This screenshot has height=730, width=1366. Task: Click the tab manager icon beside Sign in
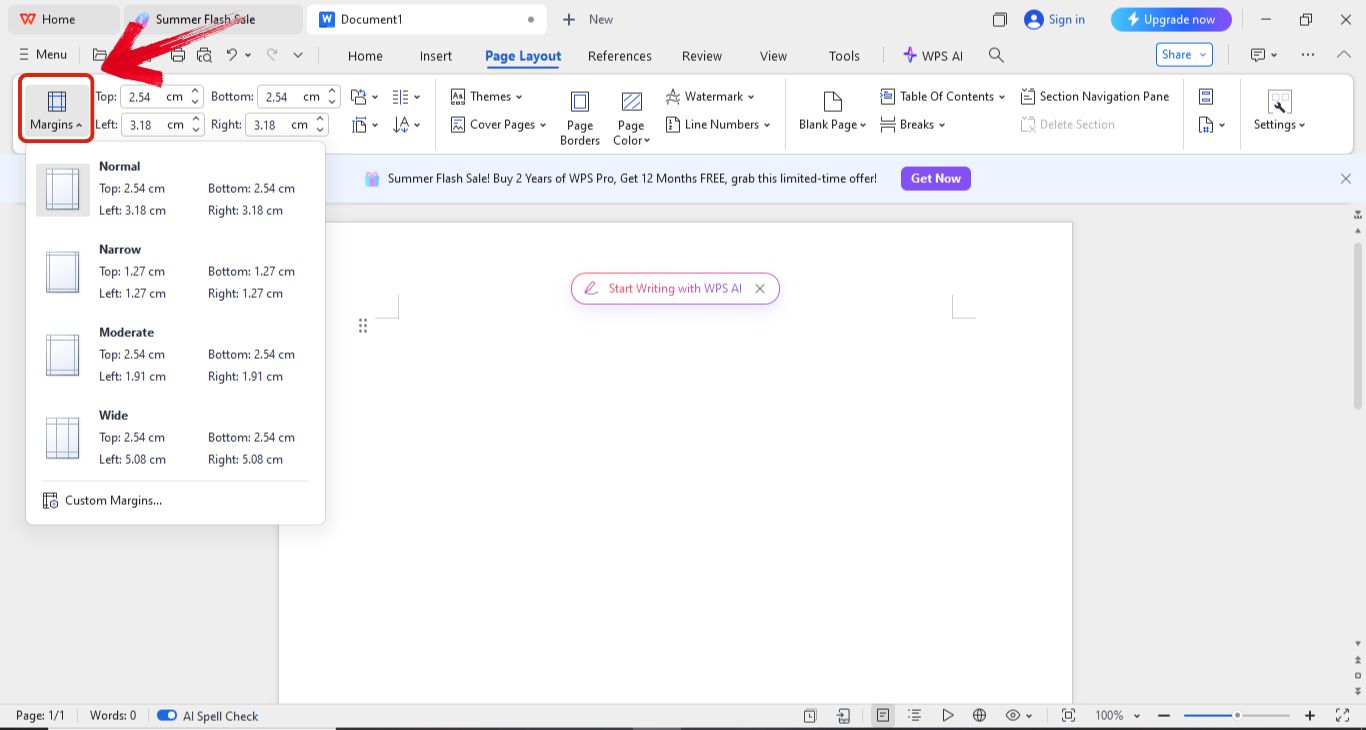click(999, 19)
